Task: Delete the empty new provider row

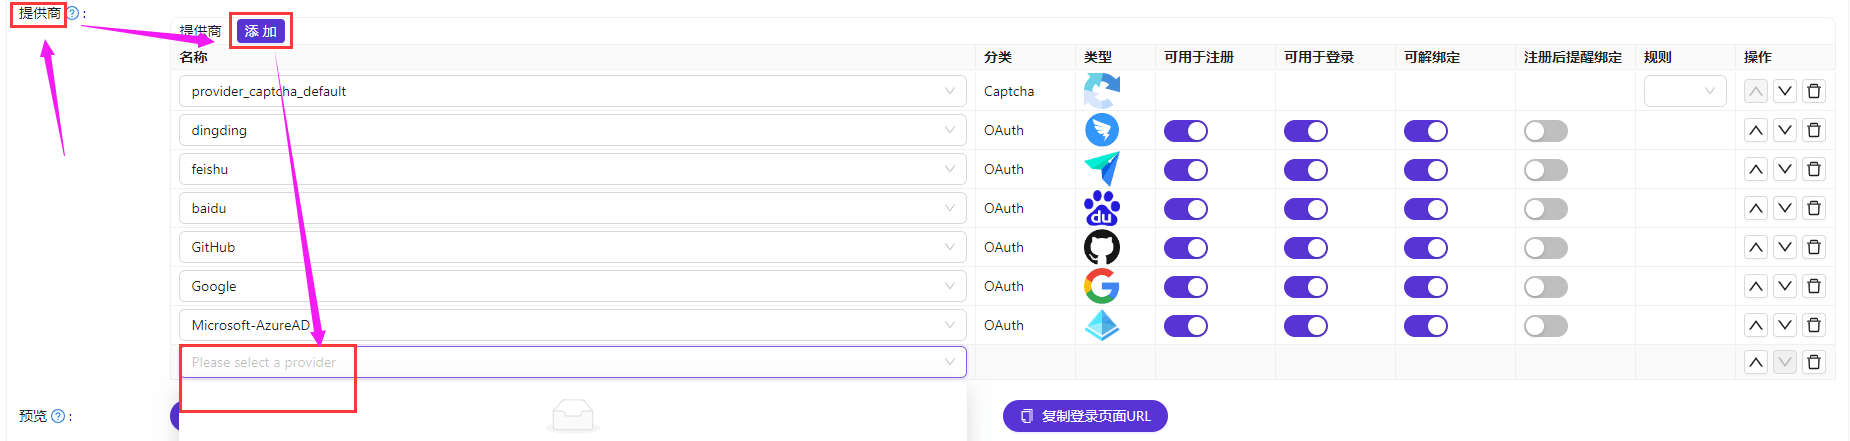Action: 1814,362
